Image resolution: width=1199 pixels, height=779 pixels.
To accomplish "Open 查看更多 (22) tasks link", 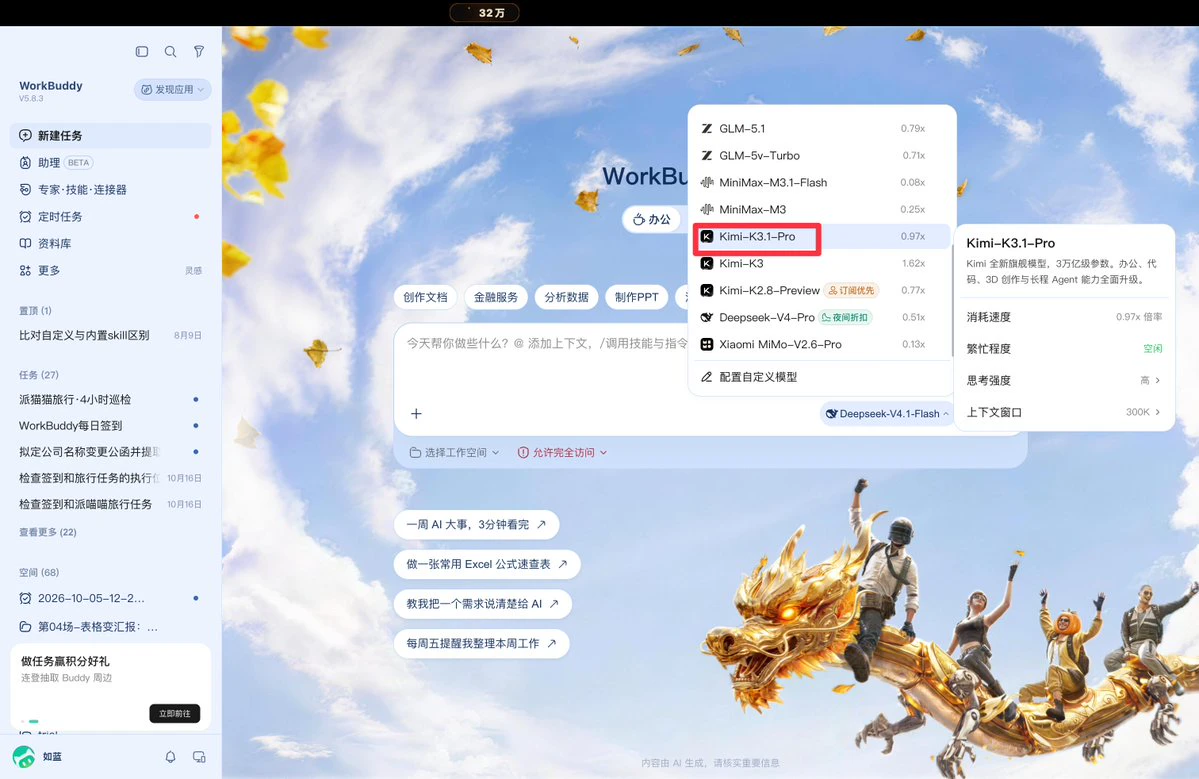I will point(47,532).
